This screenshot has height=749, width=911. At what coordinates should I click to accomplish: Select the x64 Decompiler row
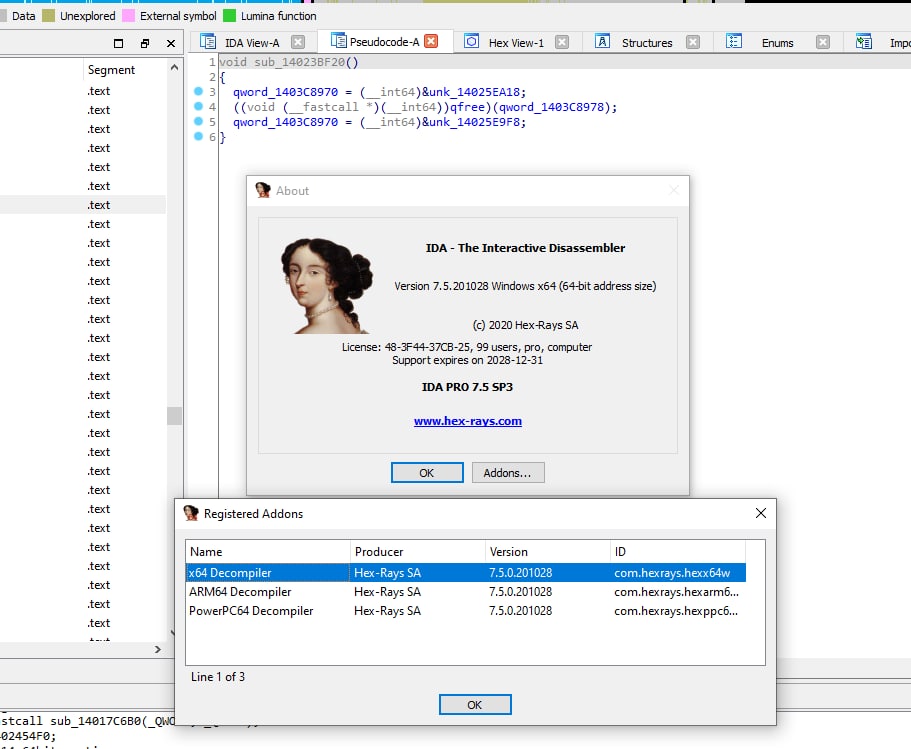tap(465, 572)
